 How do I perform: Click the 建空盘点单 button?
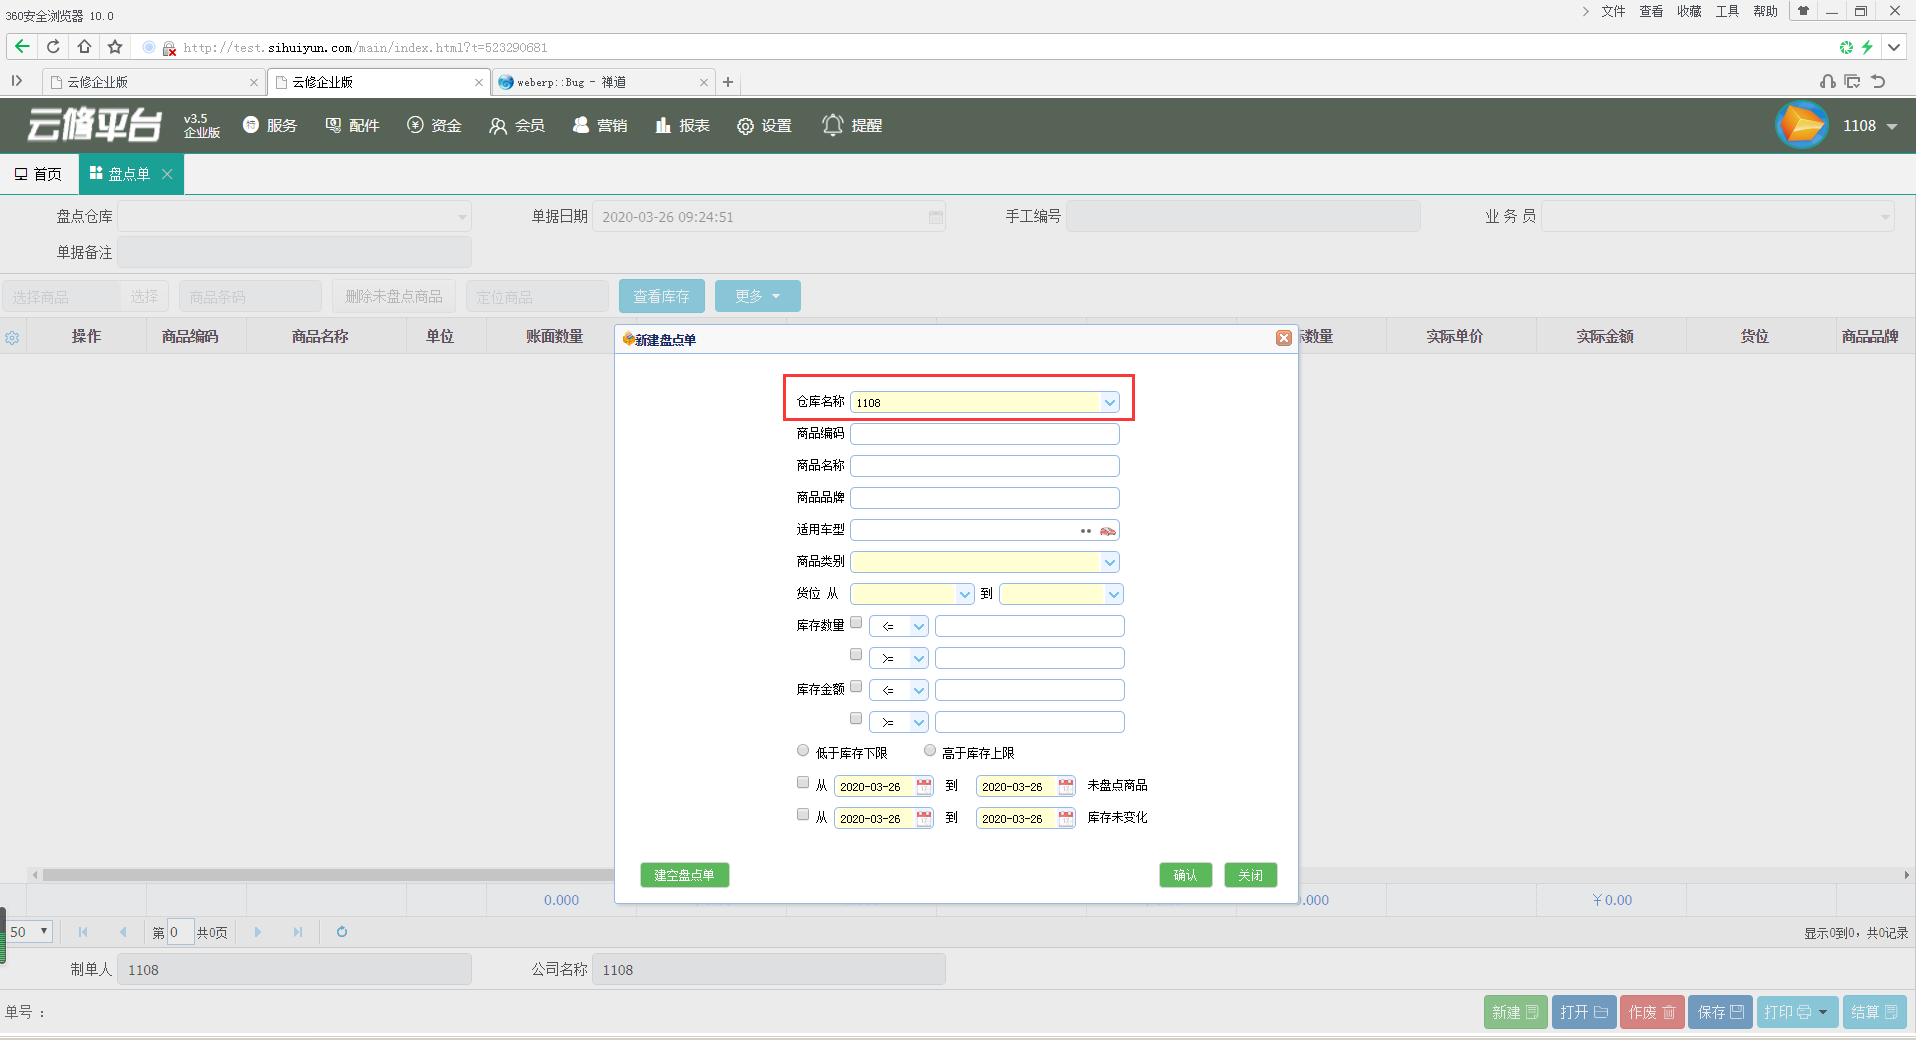[x=684, y=875]
